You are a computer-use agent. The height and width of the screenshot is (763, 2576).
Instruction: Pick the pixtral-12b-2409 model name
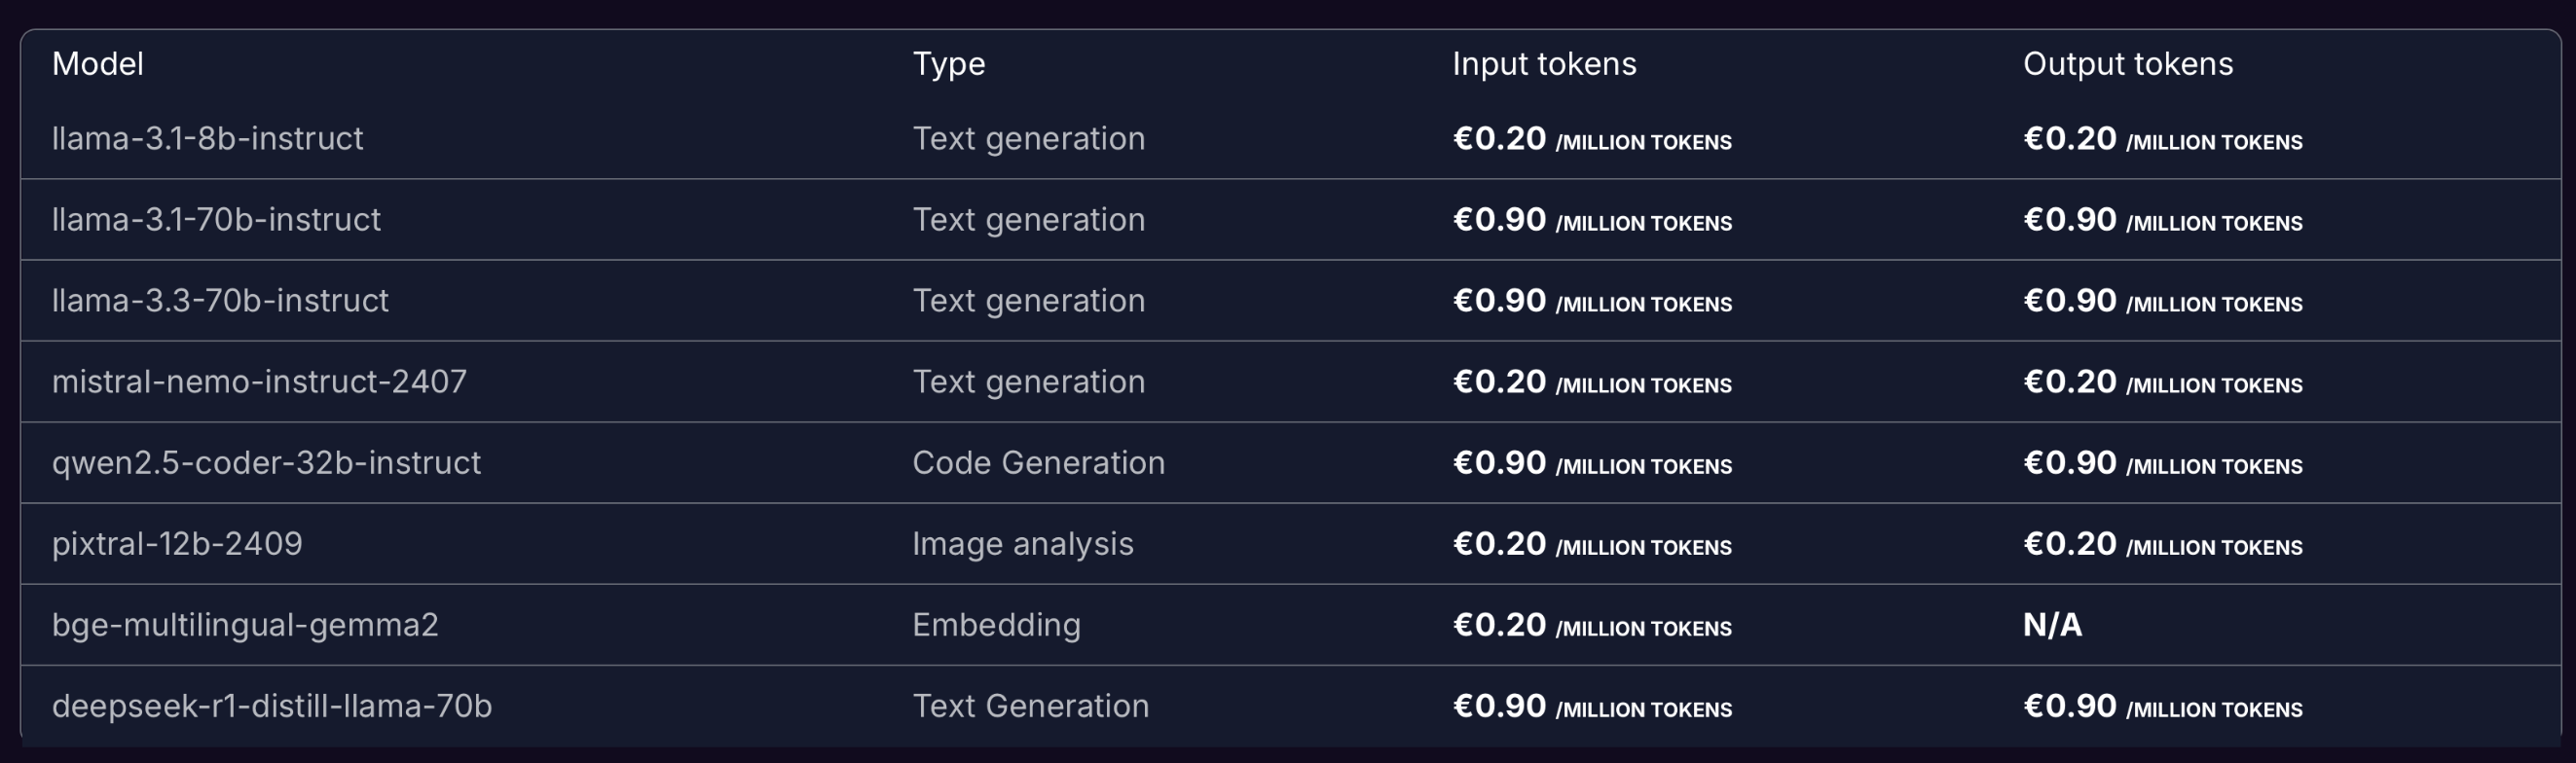177,543
